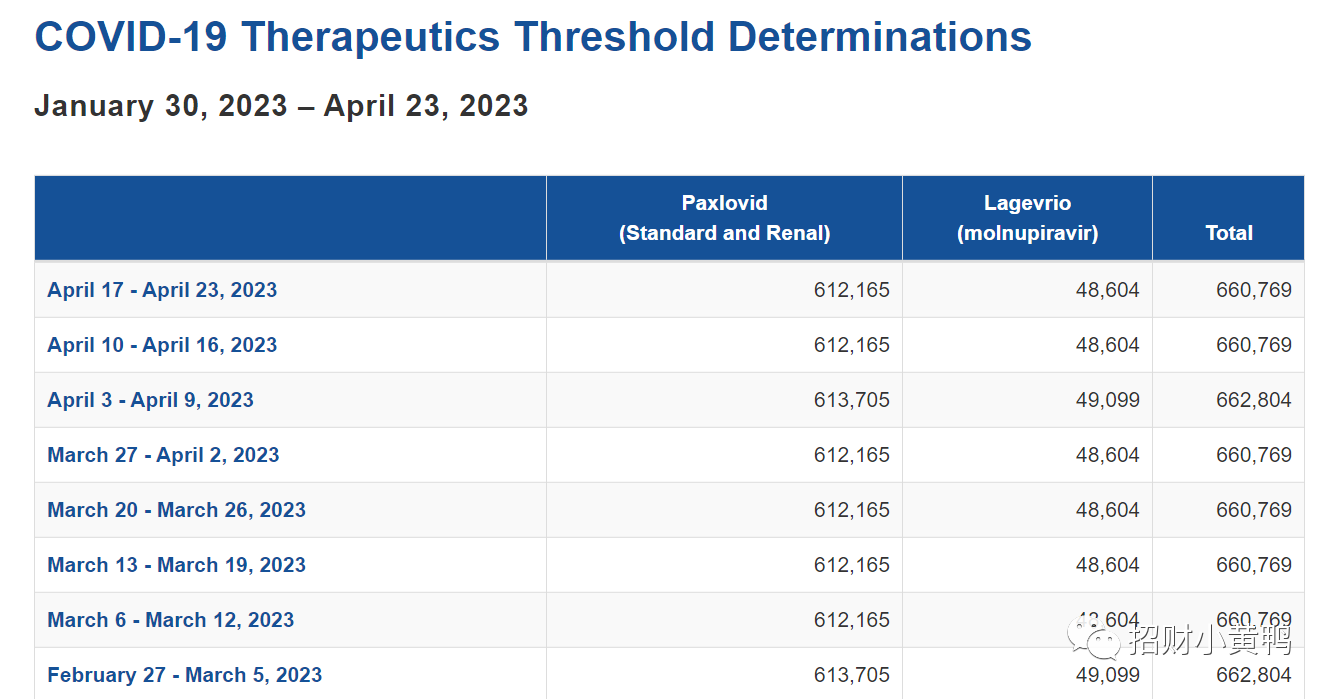Click the COVID-19 Therapeutics Threshold Determinations title
Image resolution: width=1336 pixels, height=699 pixels.
tap(533, 38)
